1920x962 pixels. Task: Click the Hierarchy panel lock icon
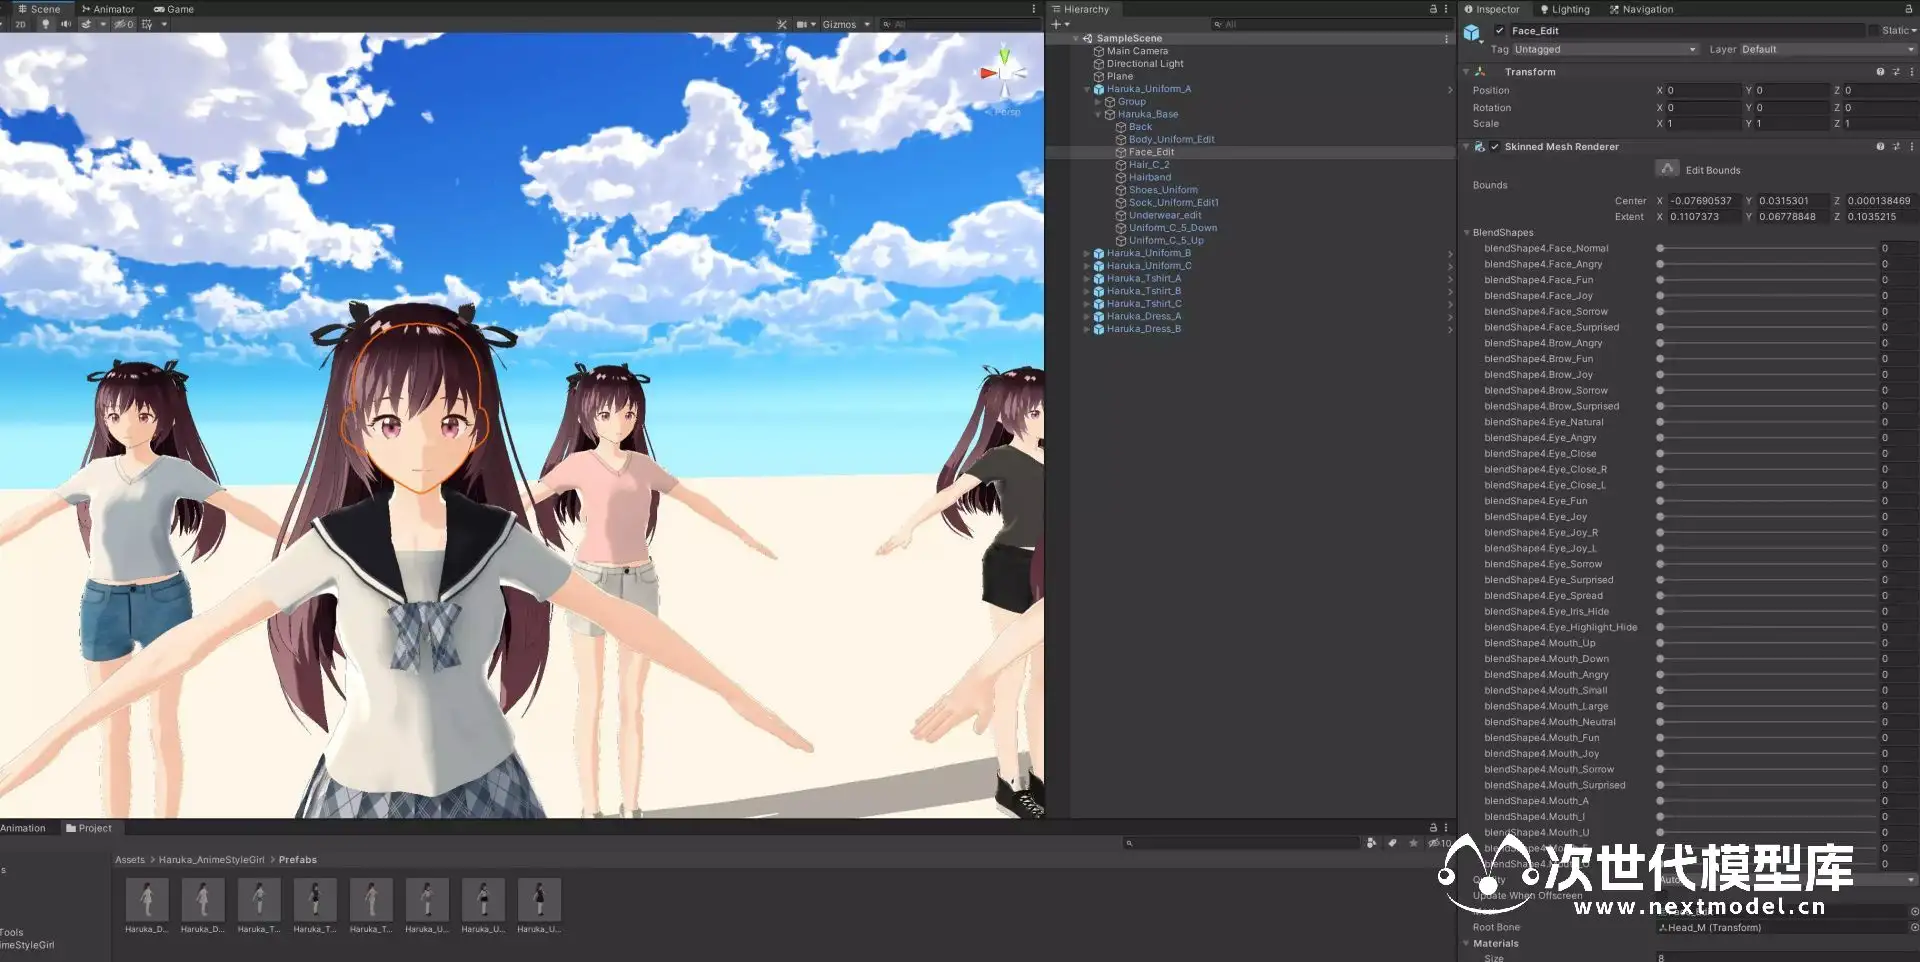point(1432,9)
